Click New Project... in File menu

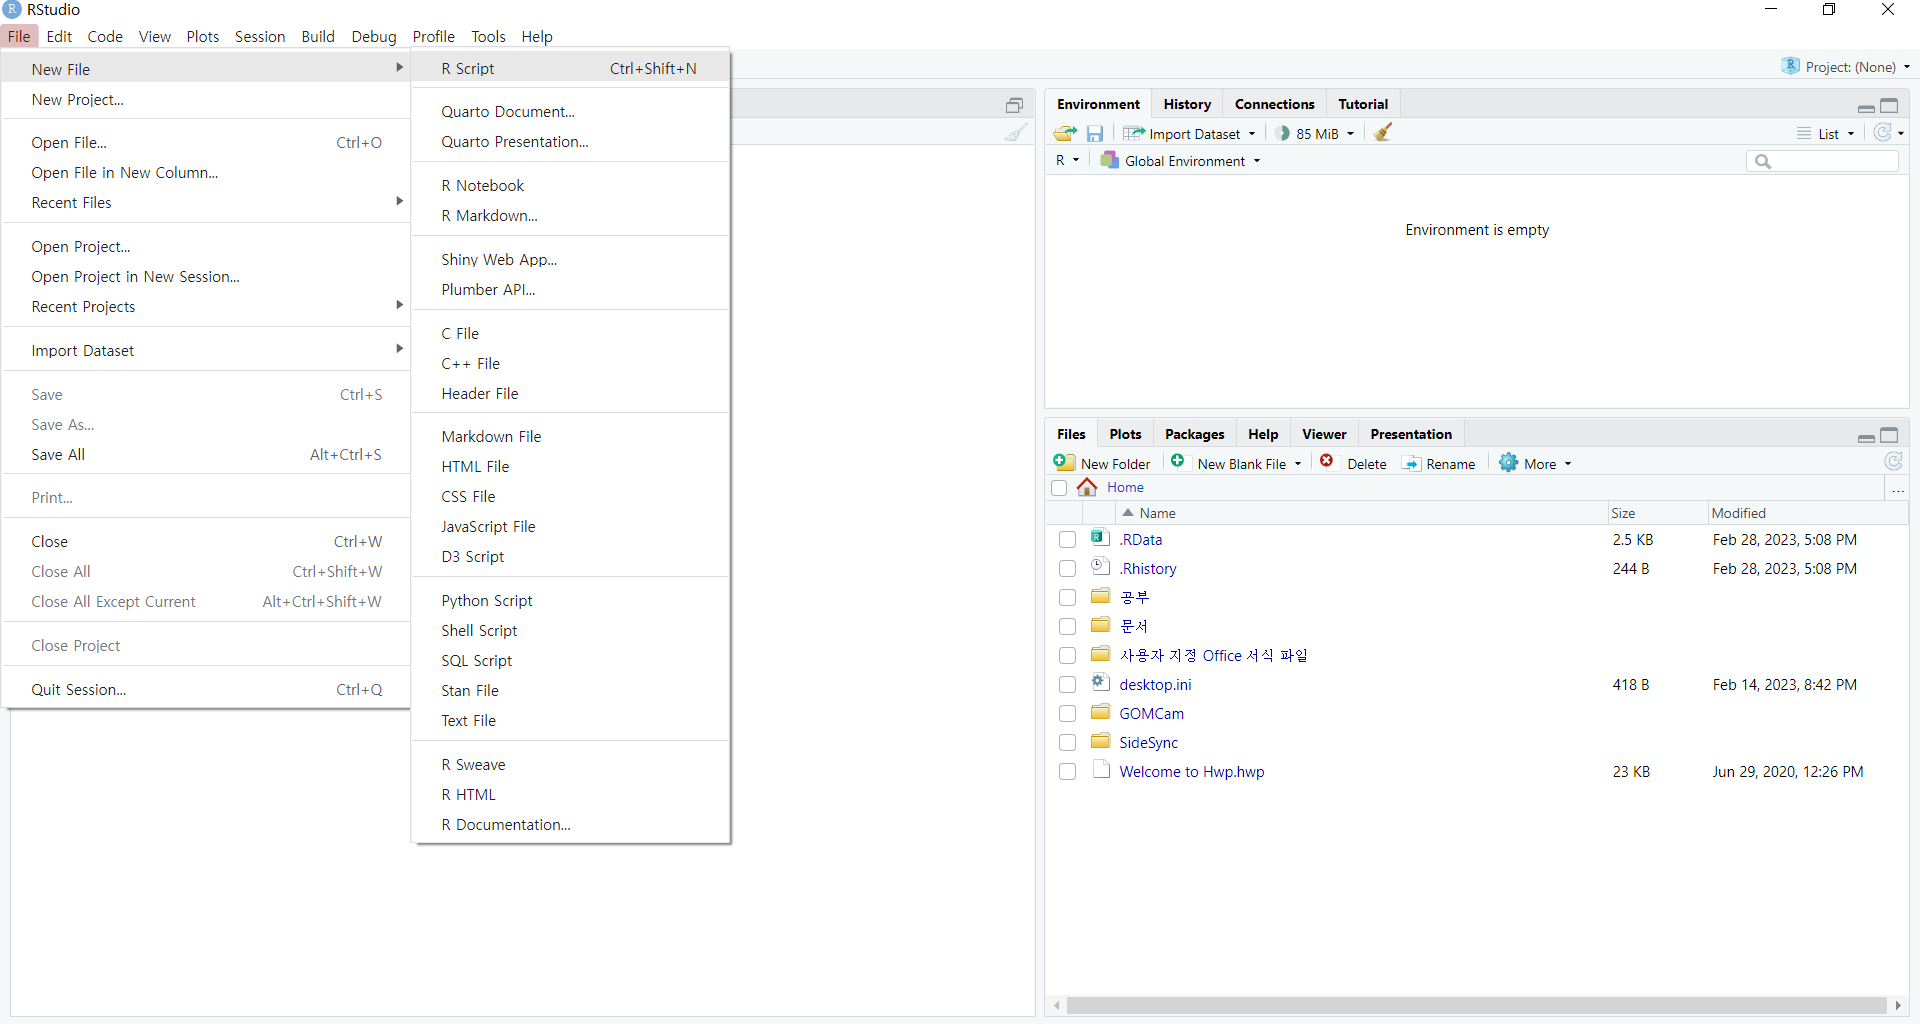[207, 99]
